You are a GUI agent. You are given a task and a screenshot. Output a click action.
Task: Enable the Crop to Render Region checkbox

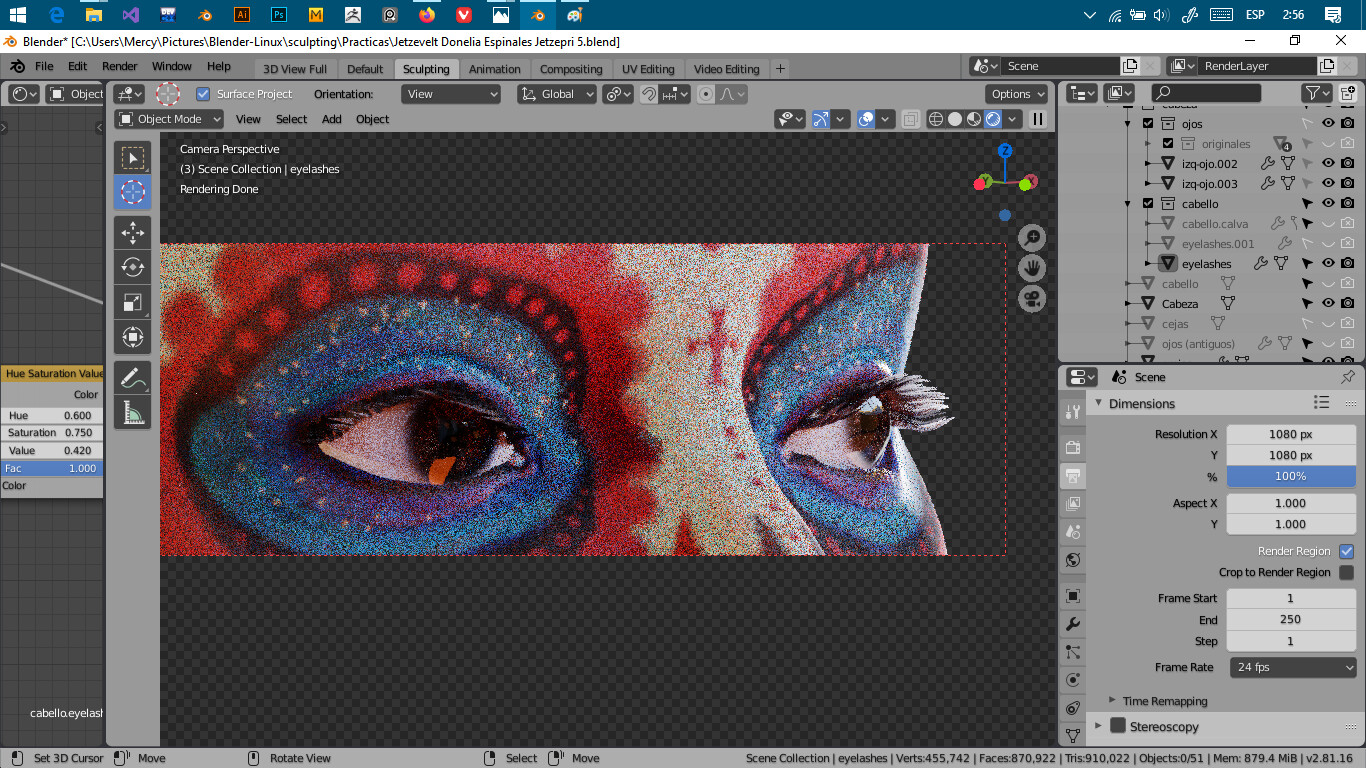pos(1346,572)
